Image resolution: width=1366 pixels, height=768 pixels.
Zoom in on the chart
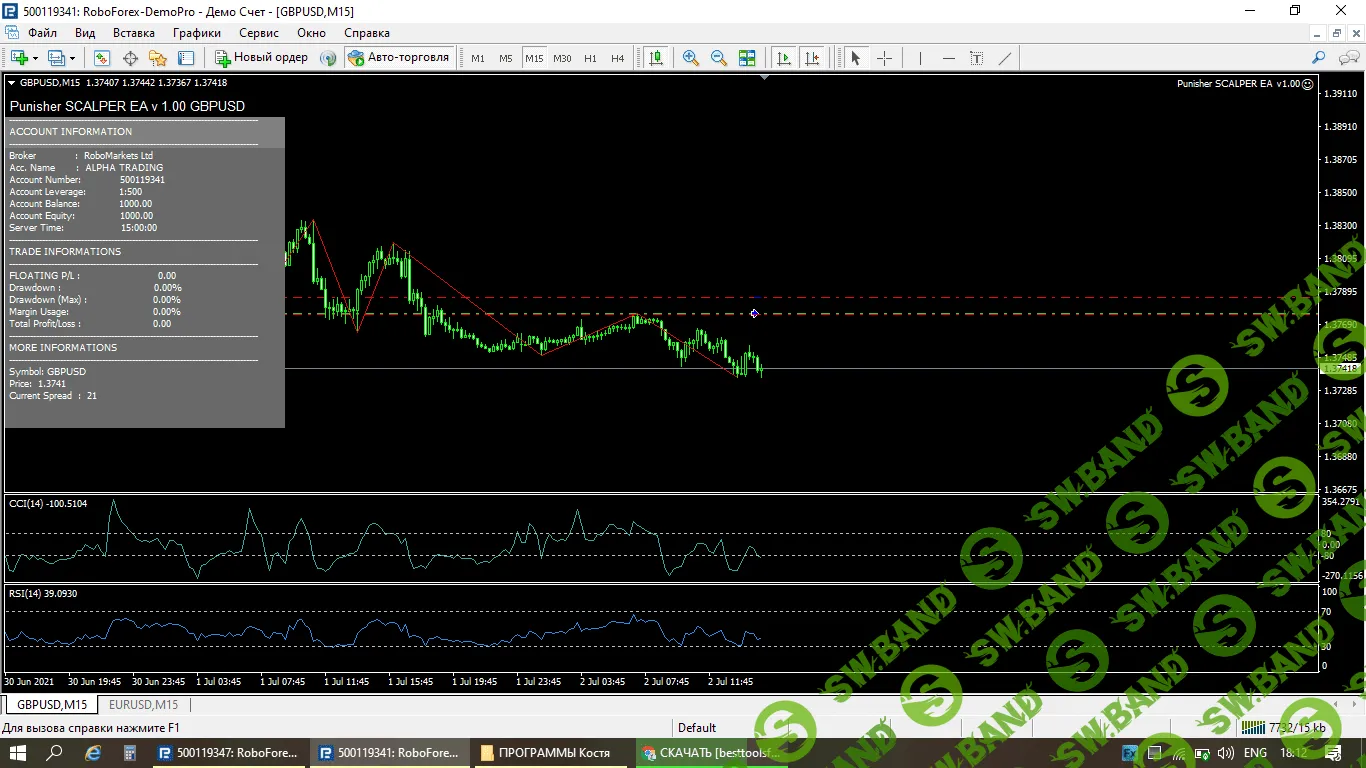pyautogui.click(x=690, y=58)
